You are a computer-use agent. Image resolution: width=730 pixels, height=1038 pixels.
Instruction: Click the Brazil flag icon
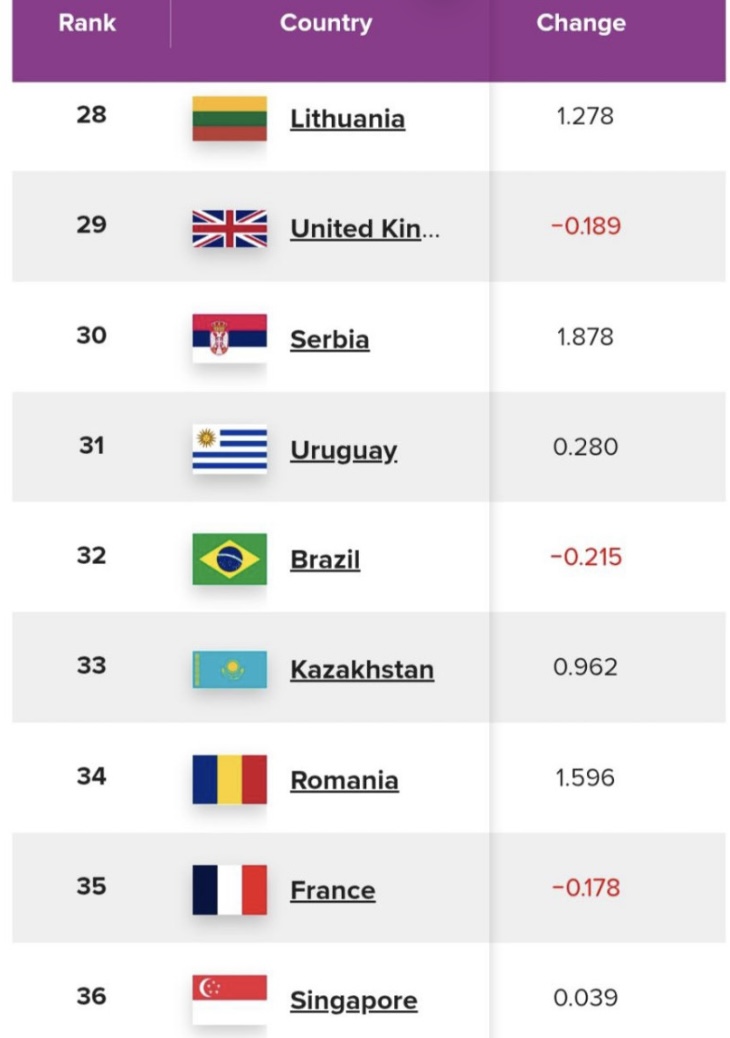point(229,559)
